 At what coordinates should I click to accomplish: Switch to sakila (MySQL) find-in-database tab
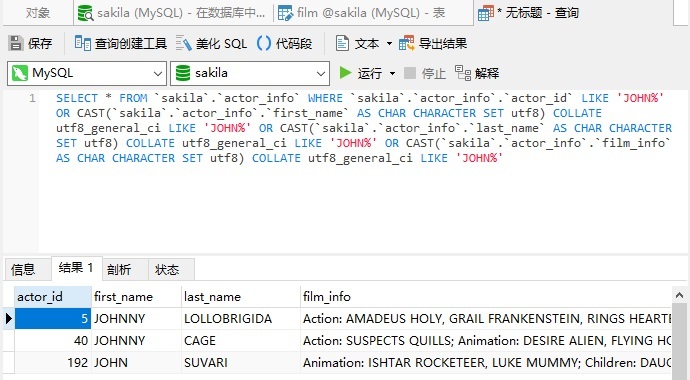pyautogui.click(x=173, y=13)
